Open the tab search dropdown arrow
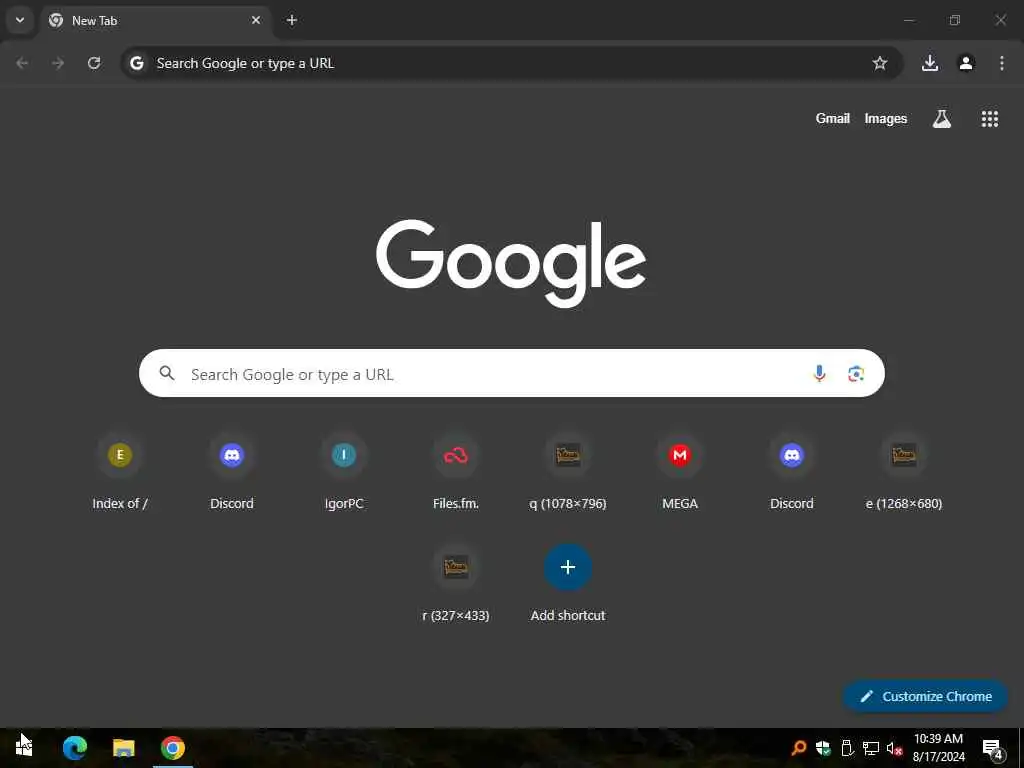 20,20
